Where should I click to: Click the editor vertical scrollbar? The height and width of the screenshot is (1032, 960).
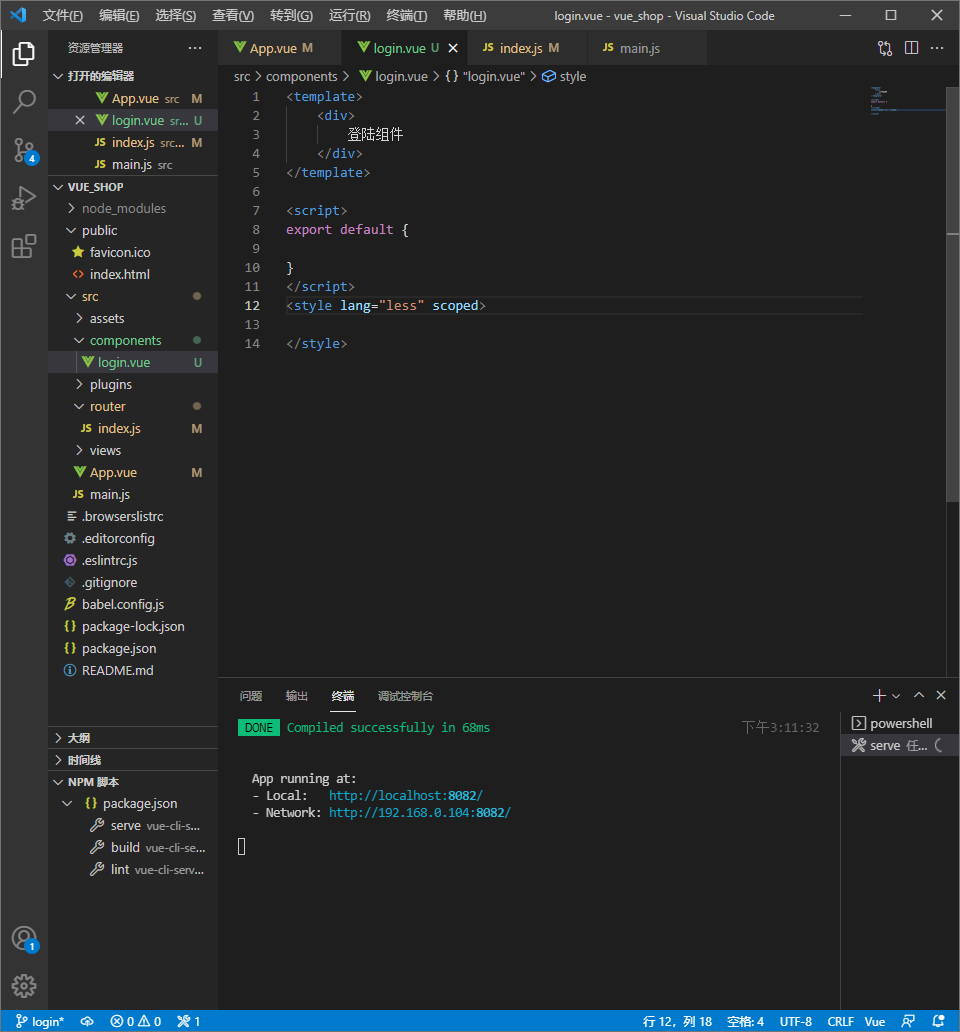[953, 296]
